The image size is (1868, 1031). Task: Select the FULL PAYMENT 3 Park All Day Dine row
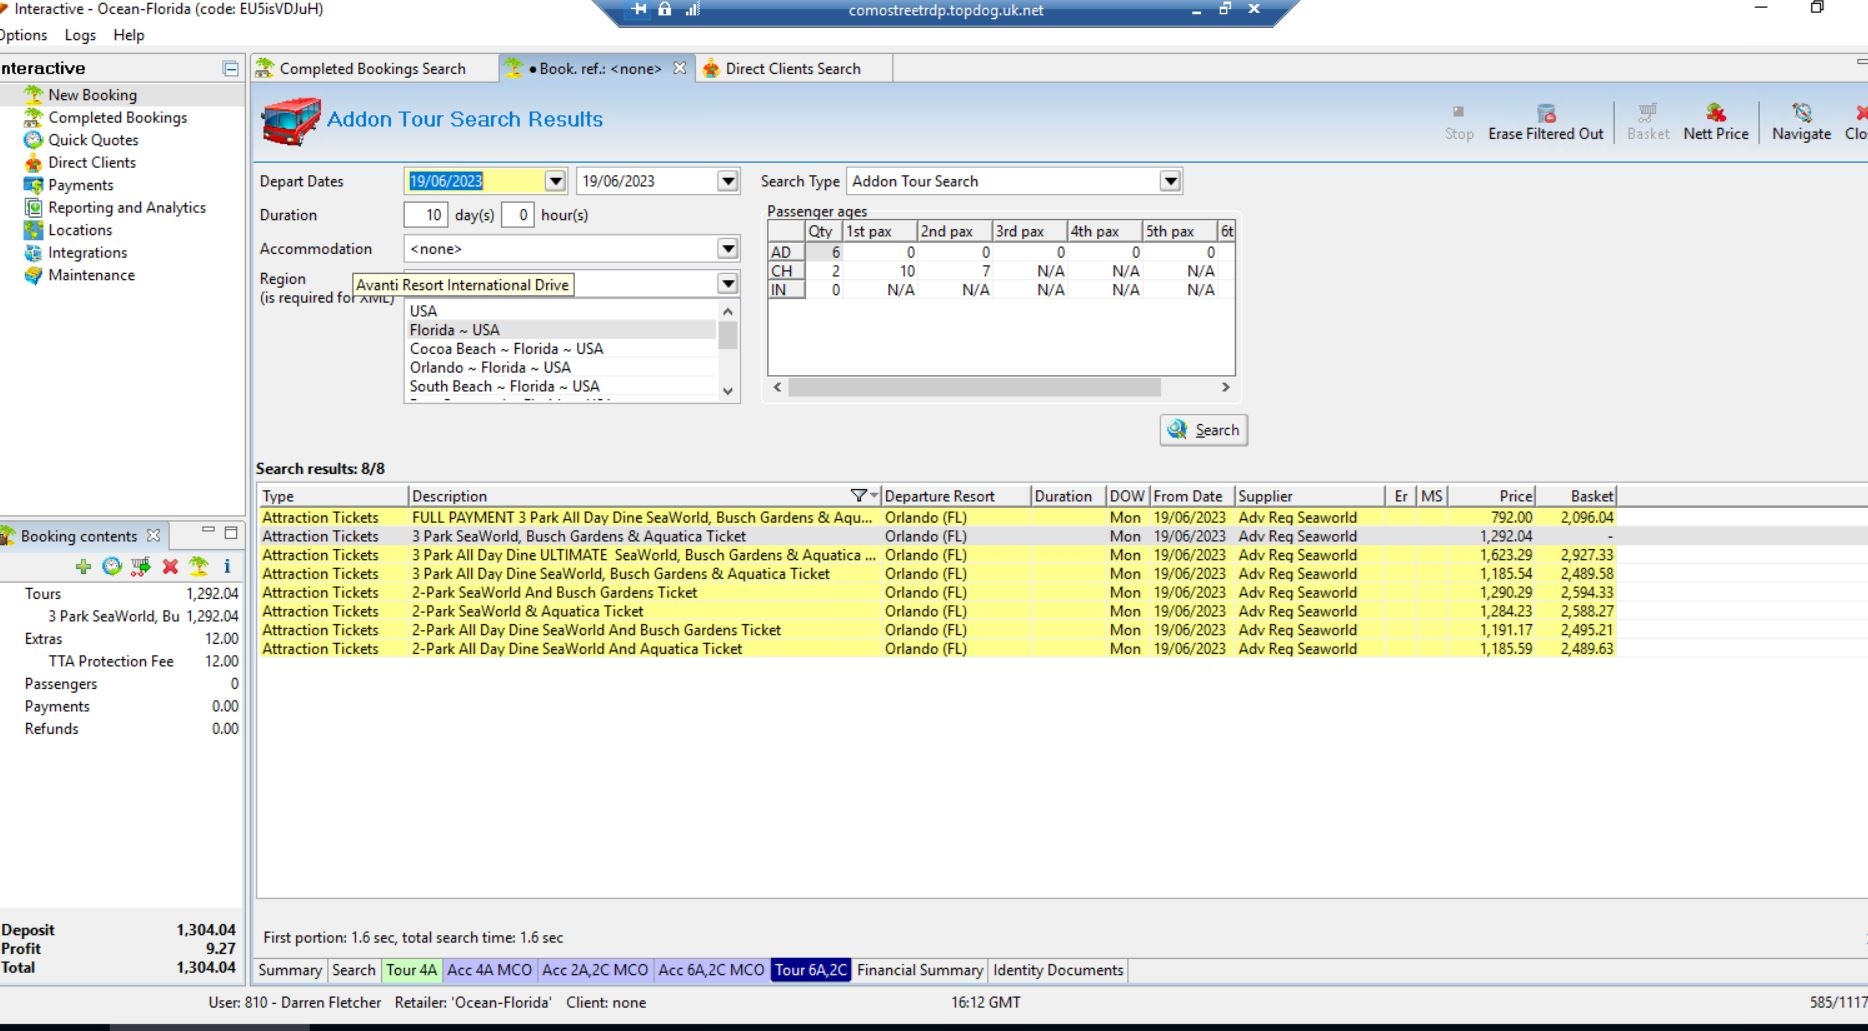pos(936,518)
